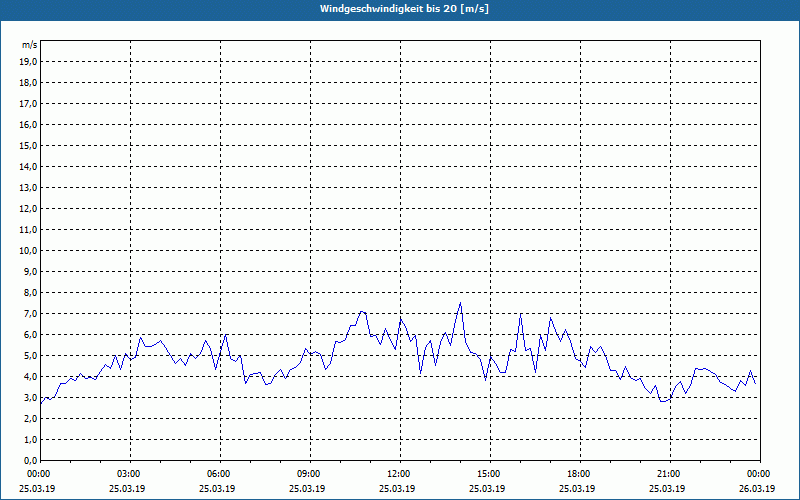800x500 pixels.
Task: Click the 15:00 time label
Action: [x=490, y=474]
